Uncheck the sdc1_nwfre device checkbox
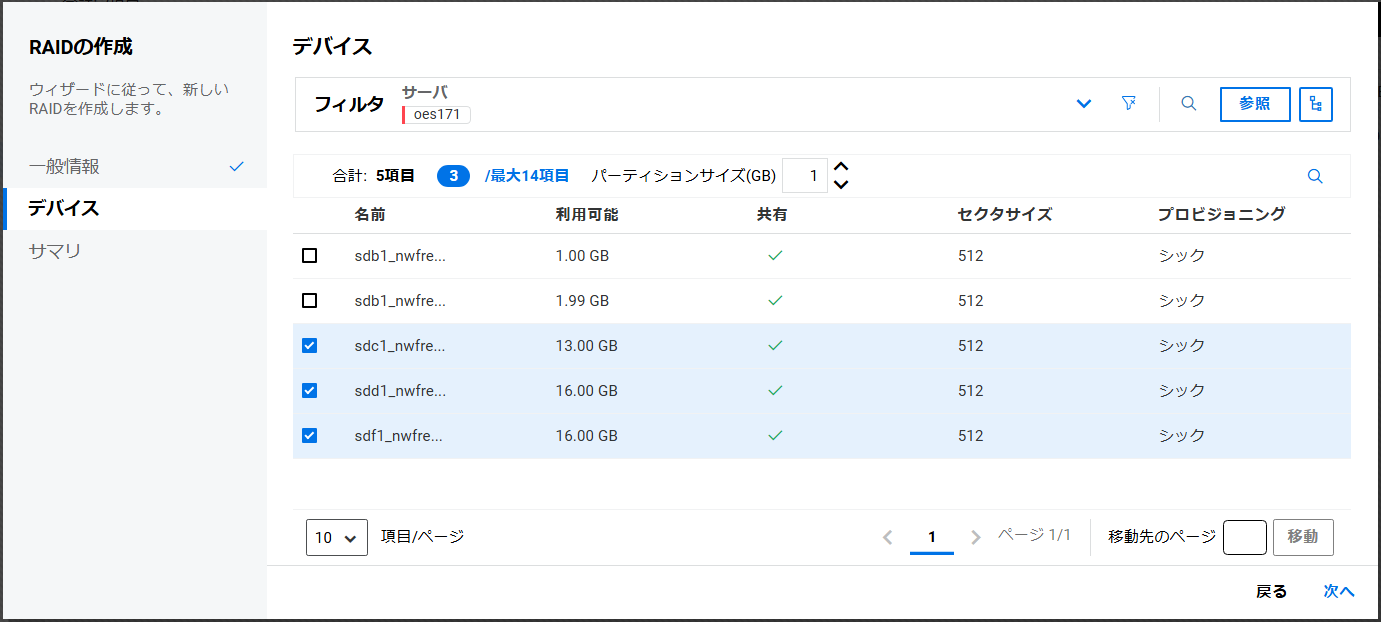 coord(310,346)
